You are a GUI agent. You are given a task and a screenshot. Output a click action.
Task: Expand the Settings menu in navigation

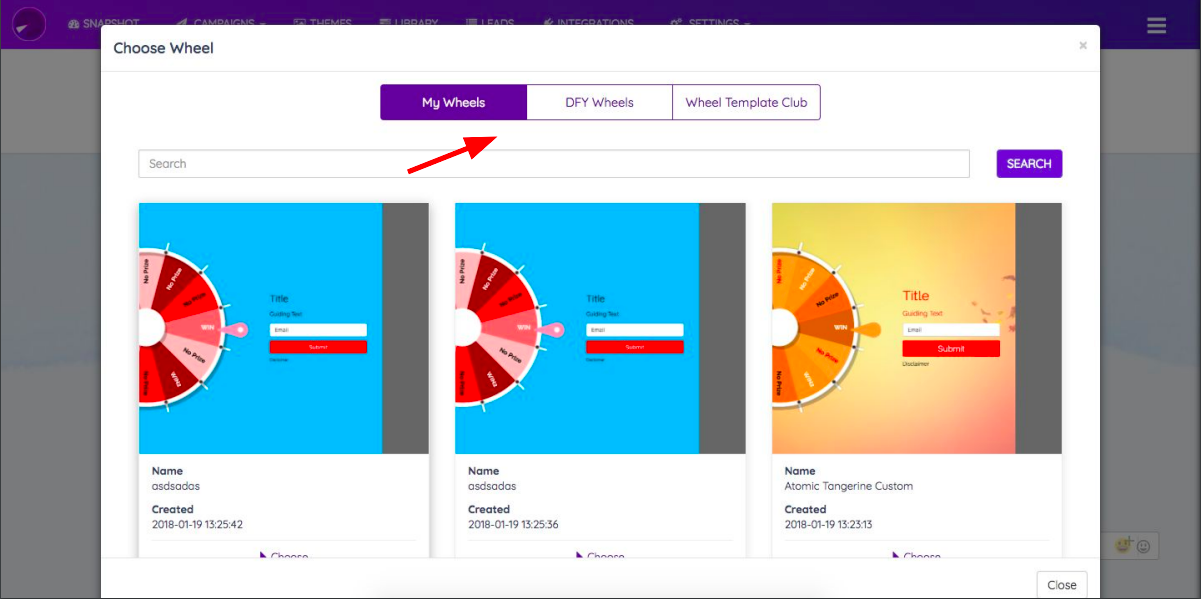711,23
